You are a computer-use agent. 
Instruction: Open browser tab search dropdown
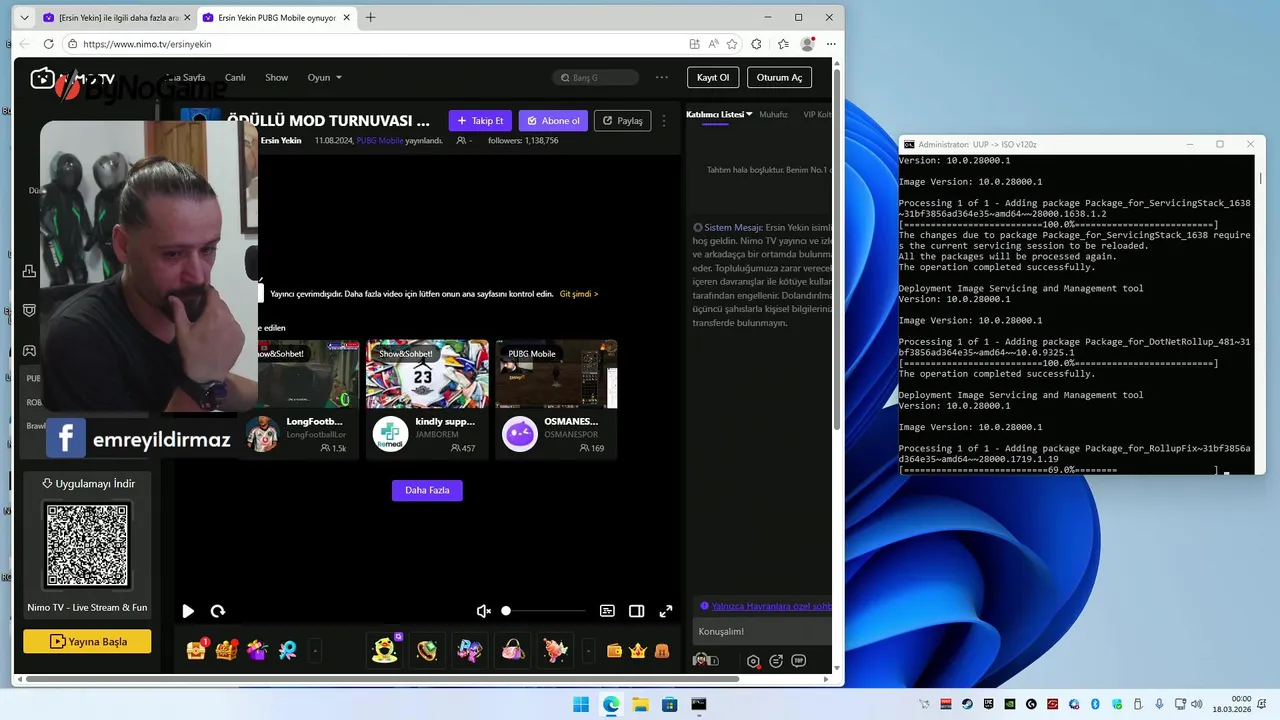click(x=24, y=18)
